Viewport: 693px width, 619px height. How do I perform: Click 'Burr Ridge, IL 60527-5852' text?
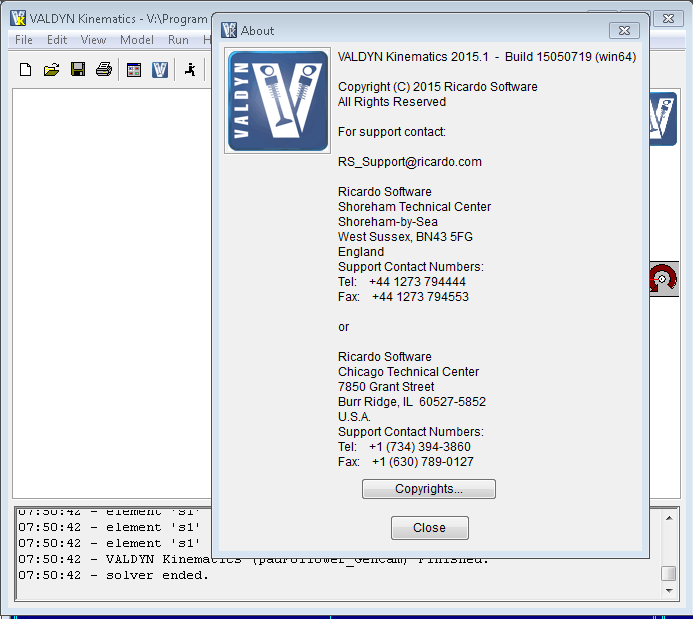(x=412, y=402)
